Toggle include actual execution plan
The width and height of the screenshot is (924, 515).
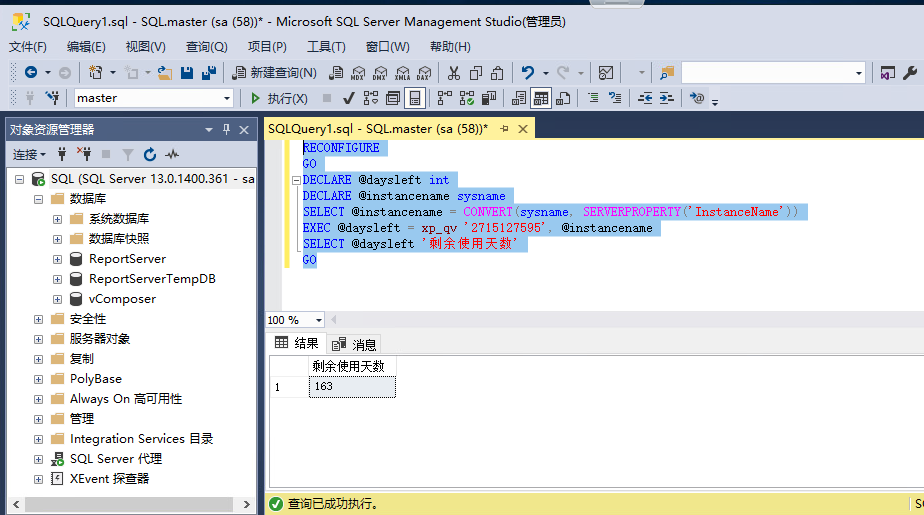click(444, 98)
